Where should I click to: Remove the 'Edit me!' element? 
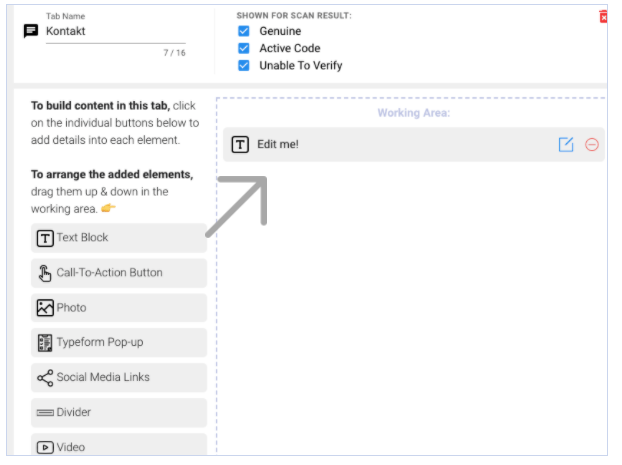pos(592,144)
